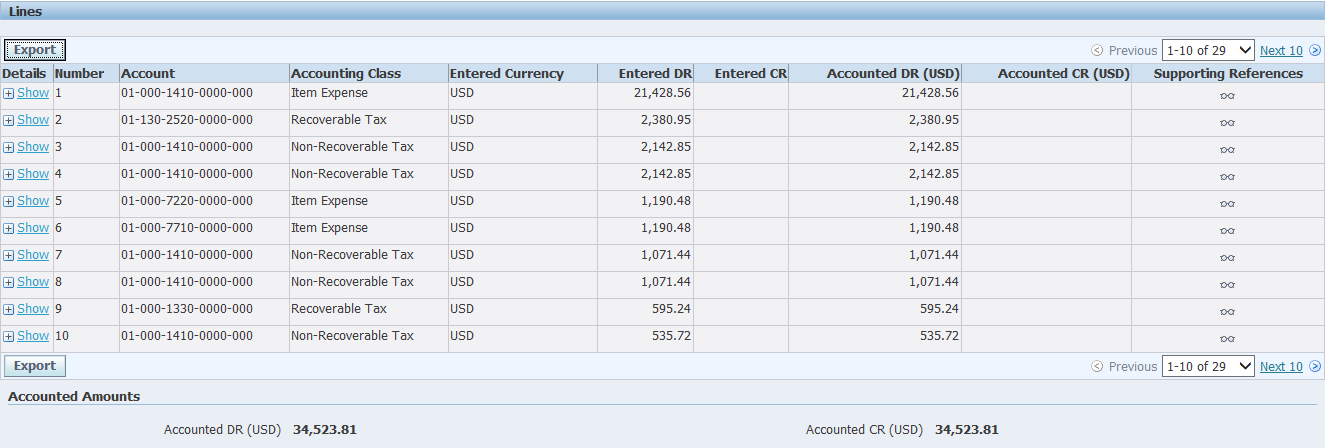Screen dimensions: 1325x448
Task: Click the bottom Export button
Action: pos(35,366)
